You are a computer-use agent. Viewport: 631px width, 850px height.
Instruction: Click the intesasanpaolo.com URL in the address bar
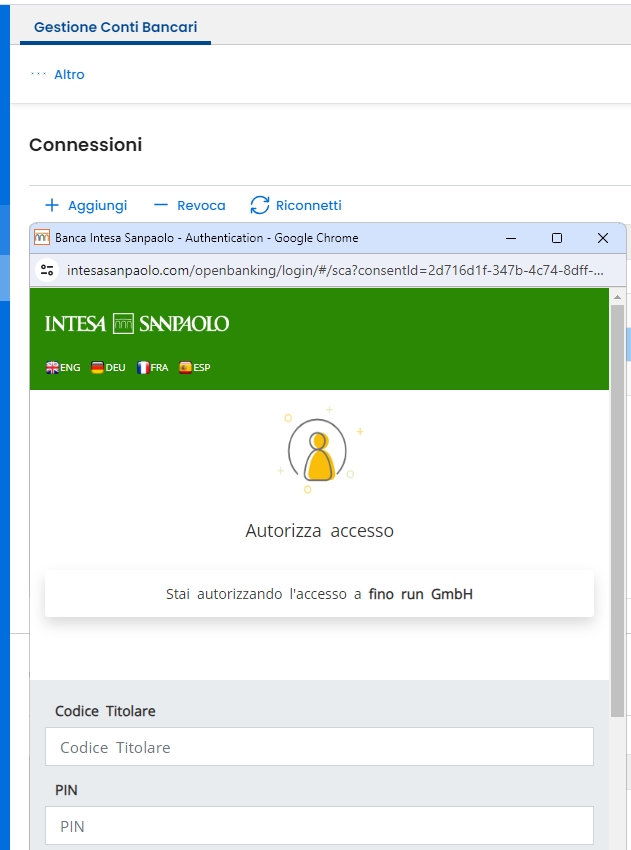335,270
